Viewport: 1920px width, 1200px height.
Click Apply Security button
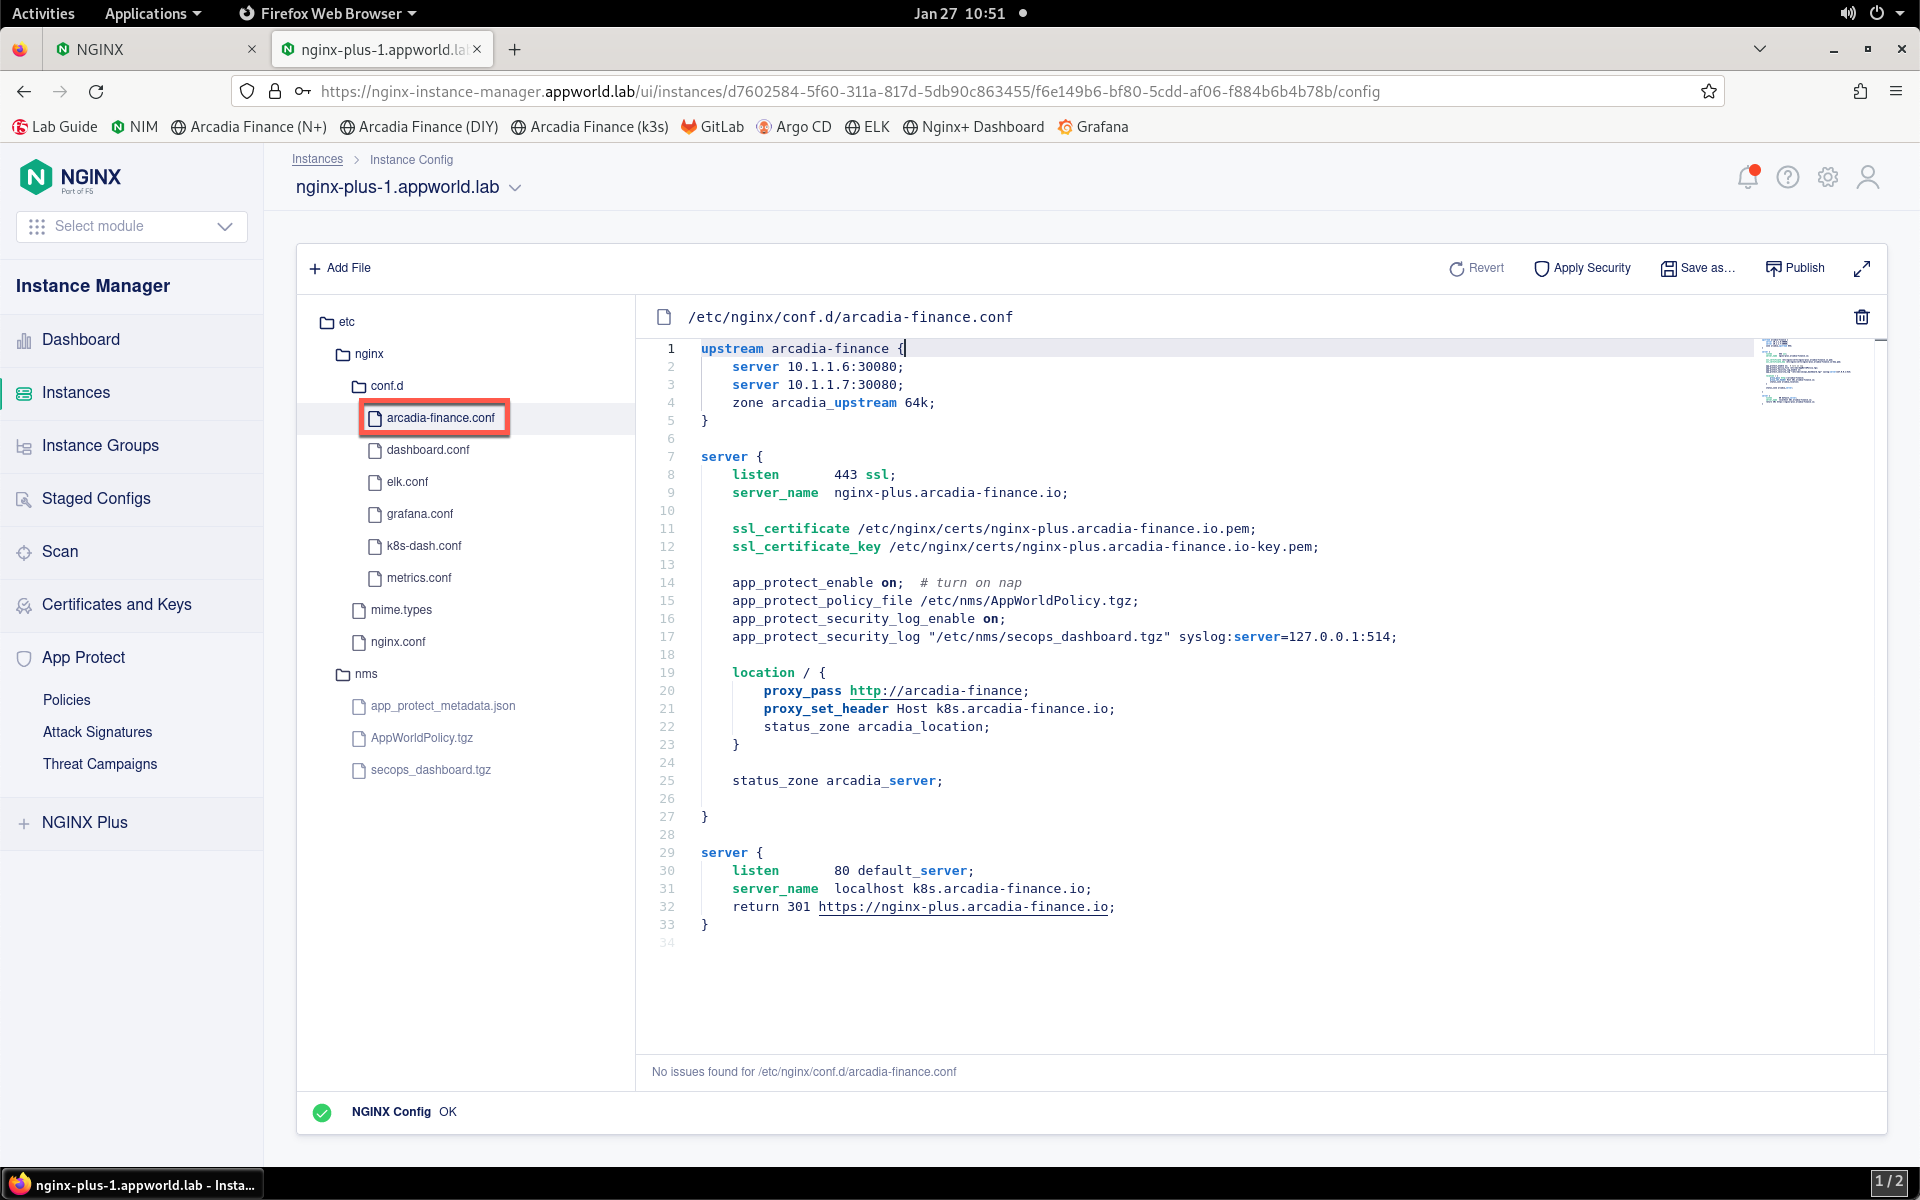(1582, 268)
